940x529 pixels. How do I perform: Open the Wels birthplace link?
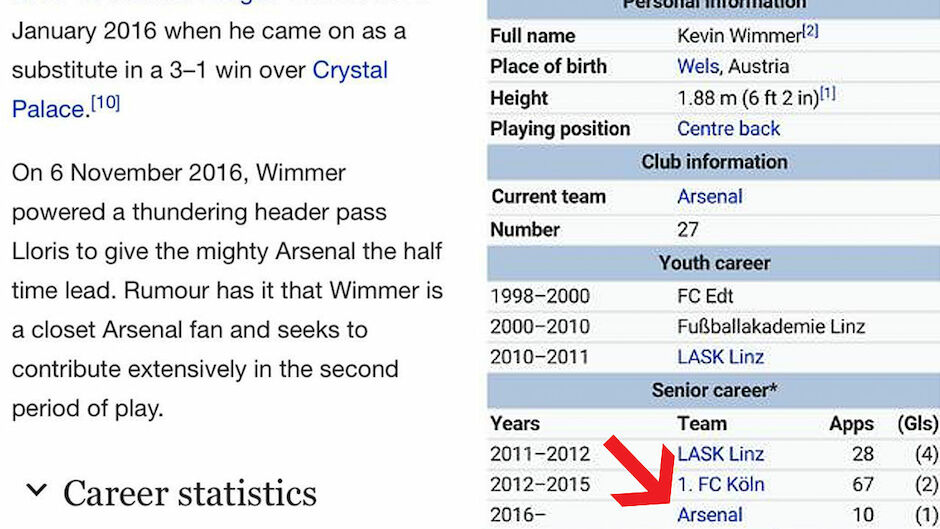tap(698, 66)
